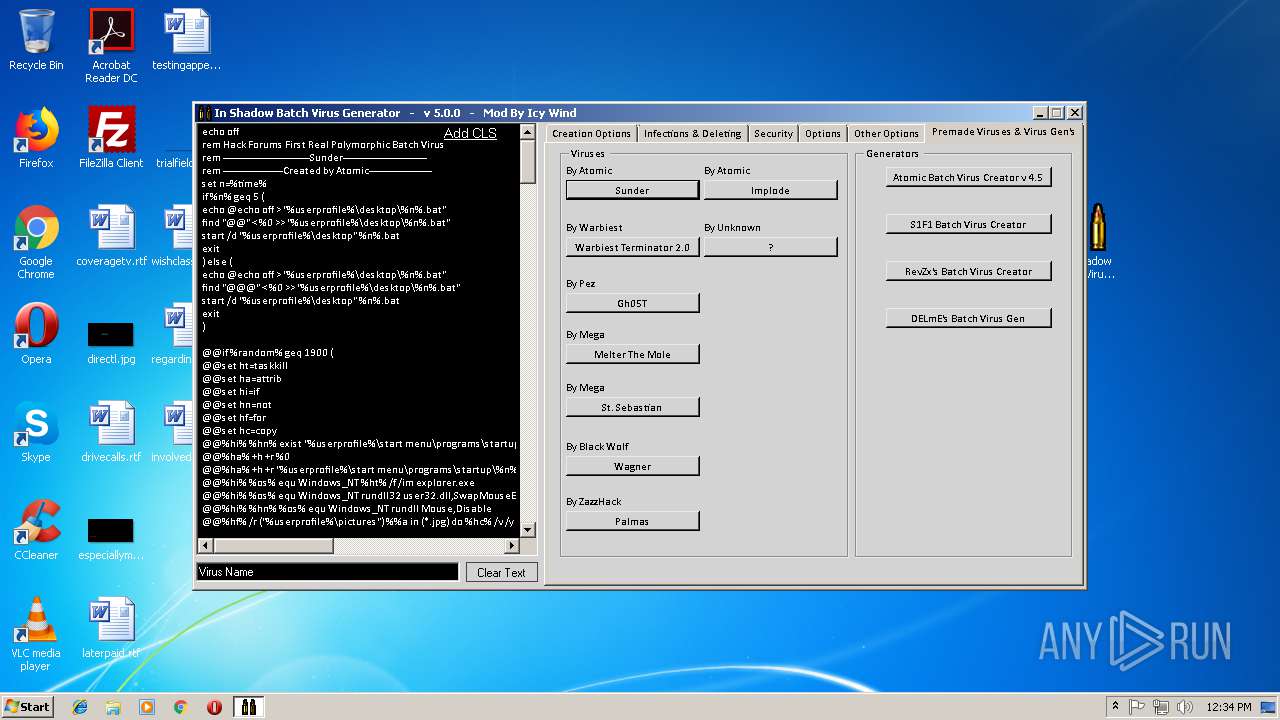Launch Firefox from the desktop

(36, 138)
